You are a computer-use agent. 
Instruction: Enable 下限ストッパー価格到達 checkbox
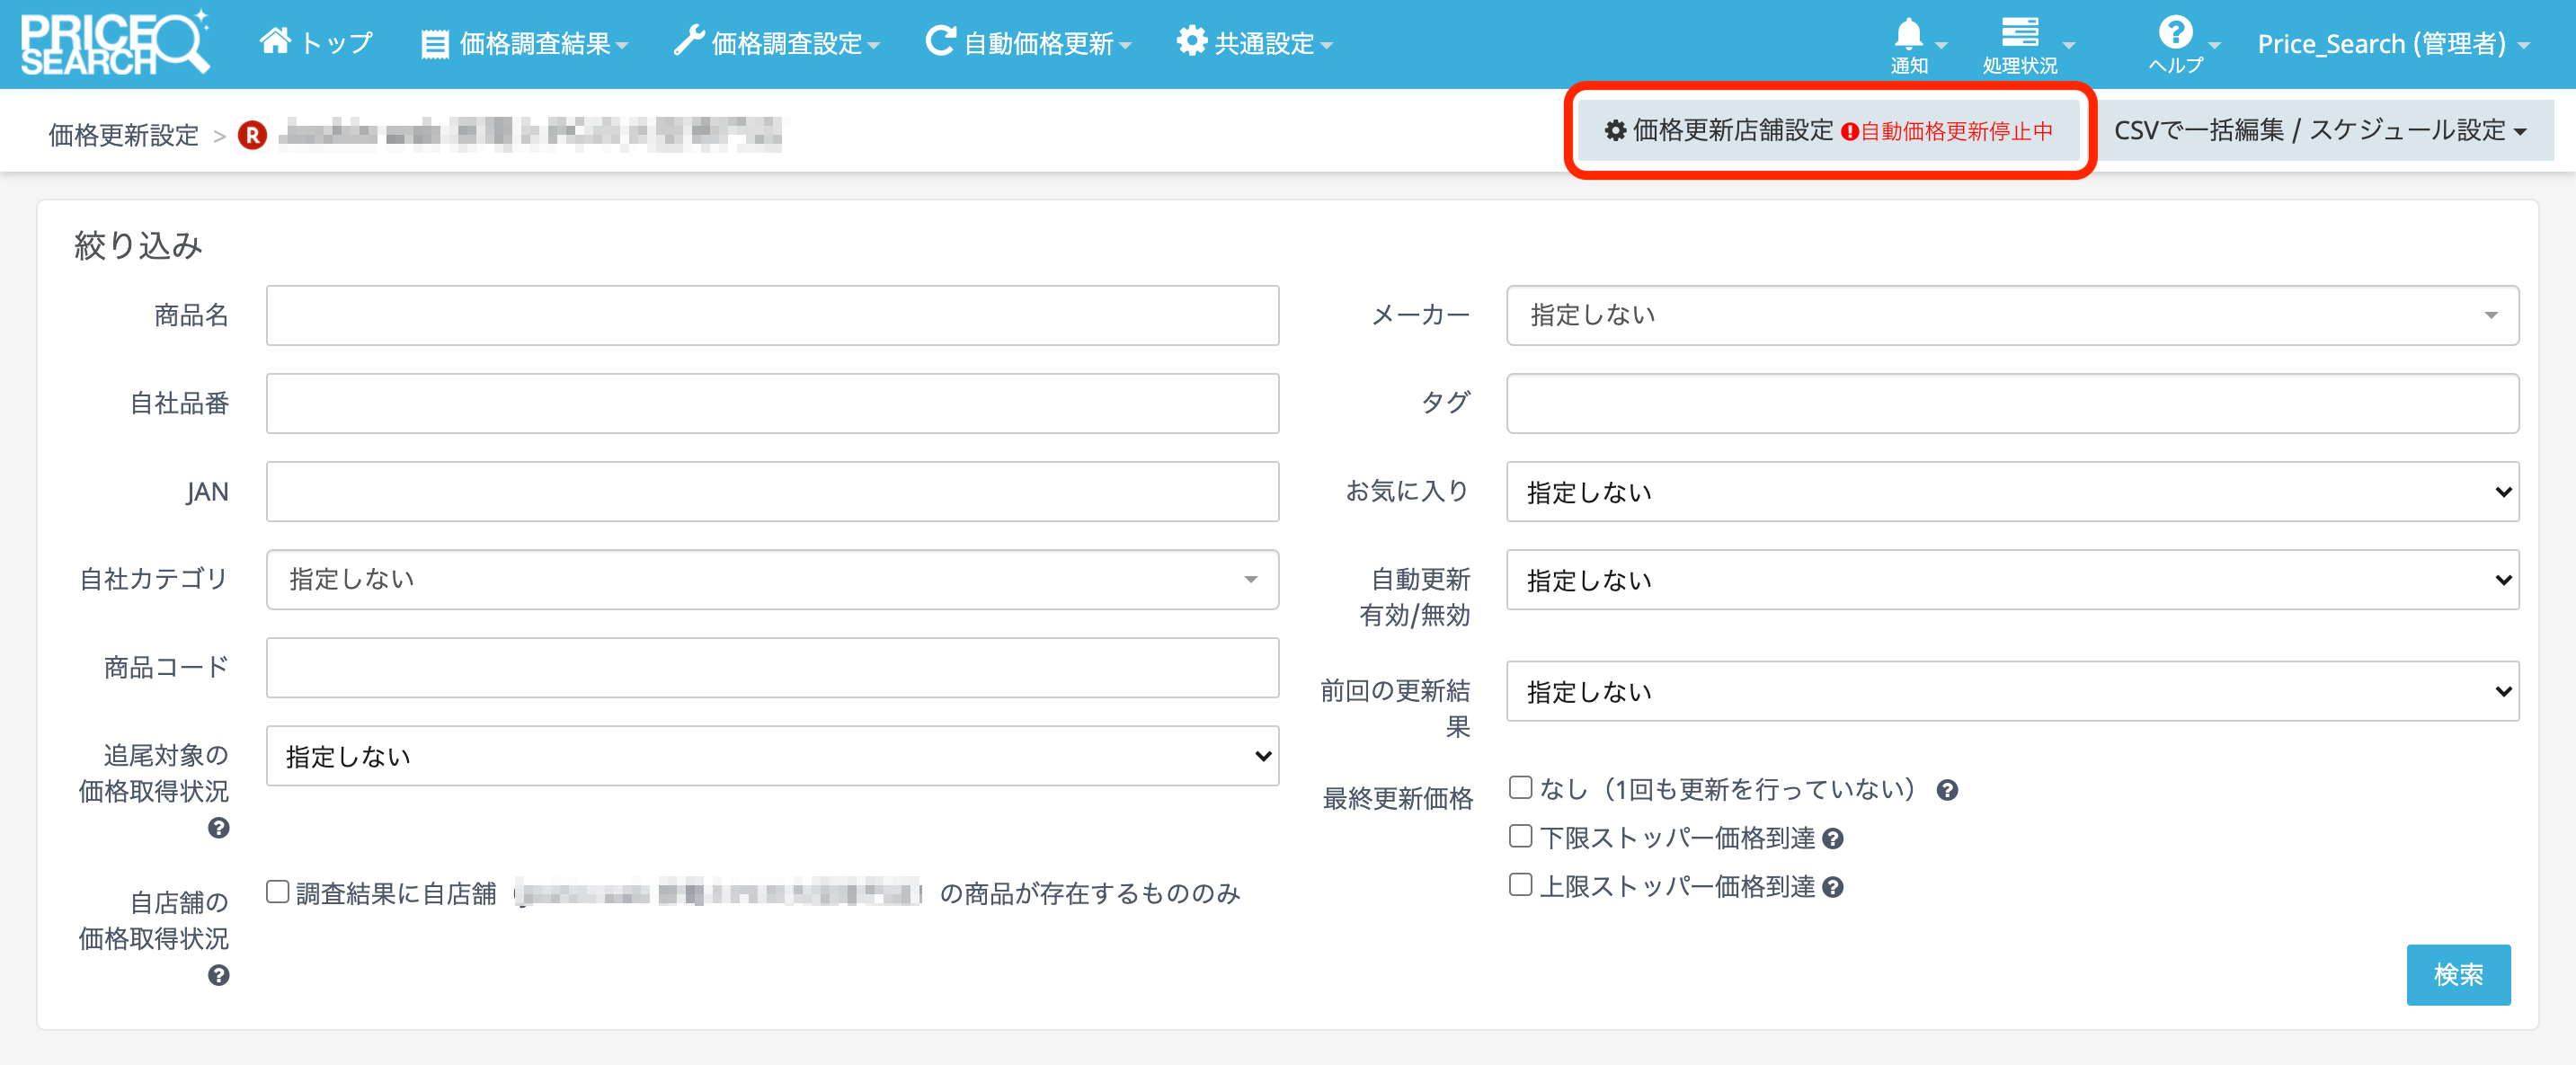coord(1520,836)
